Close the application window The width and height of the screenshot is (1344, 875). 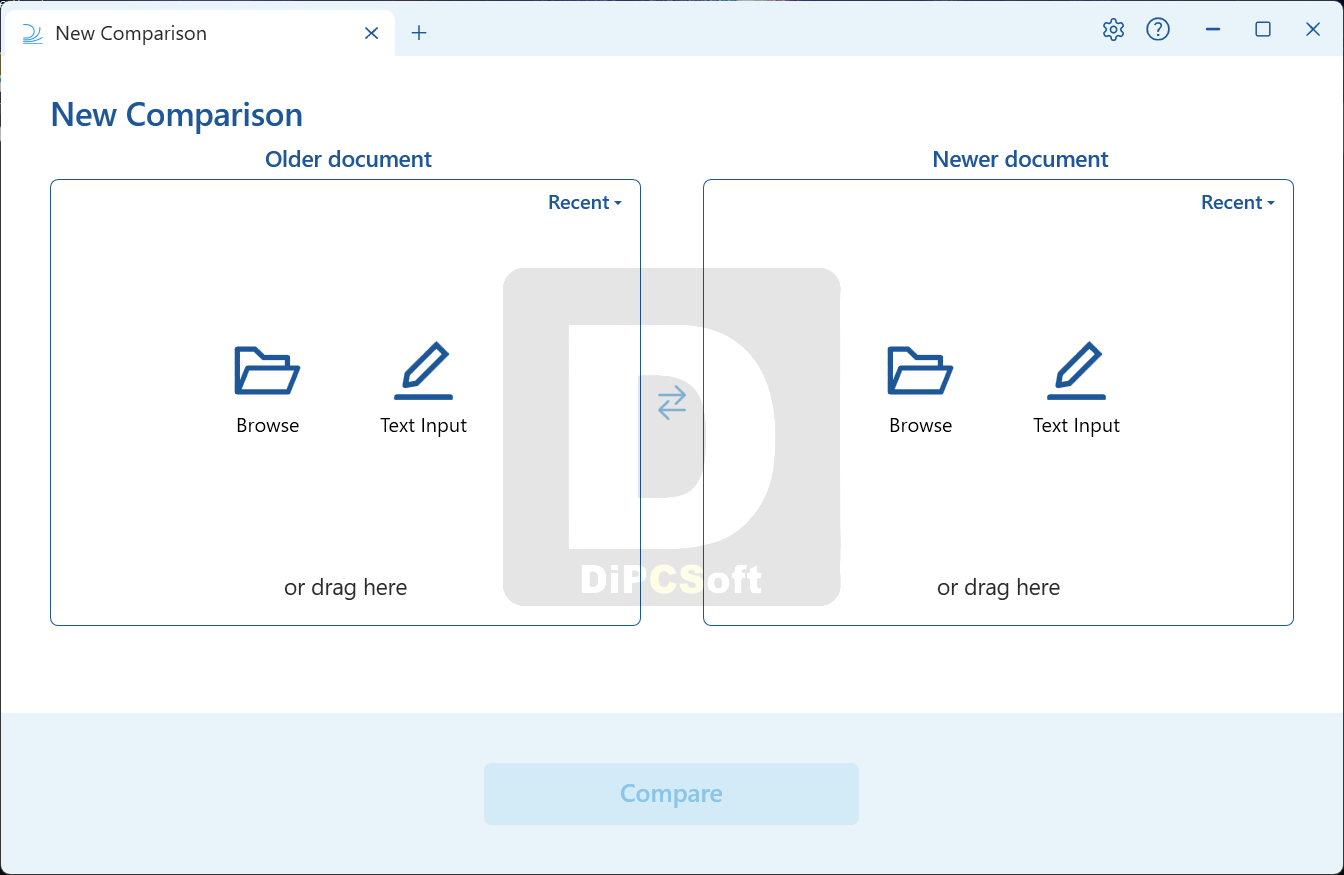(1313, 30)
